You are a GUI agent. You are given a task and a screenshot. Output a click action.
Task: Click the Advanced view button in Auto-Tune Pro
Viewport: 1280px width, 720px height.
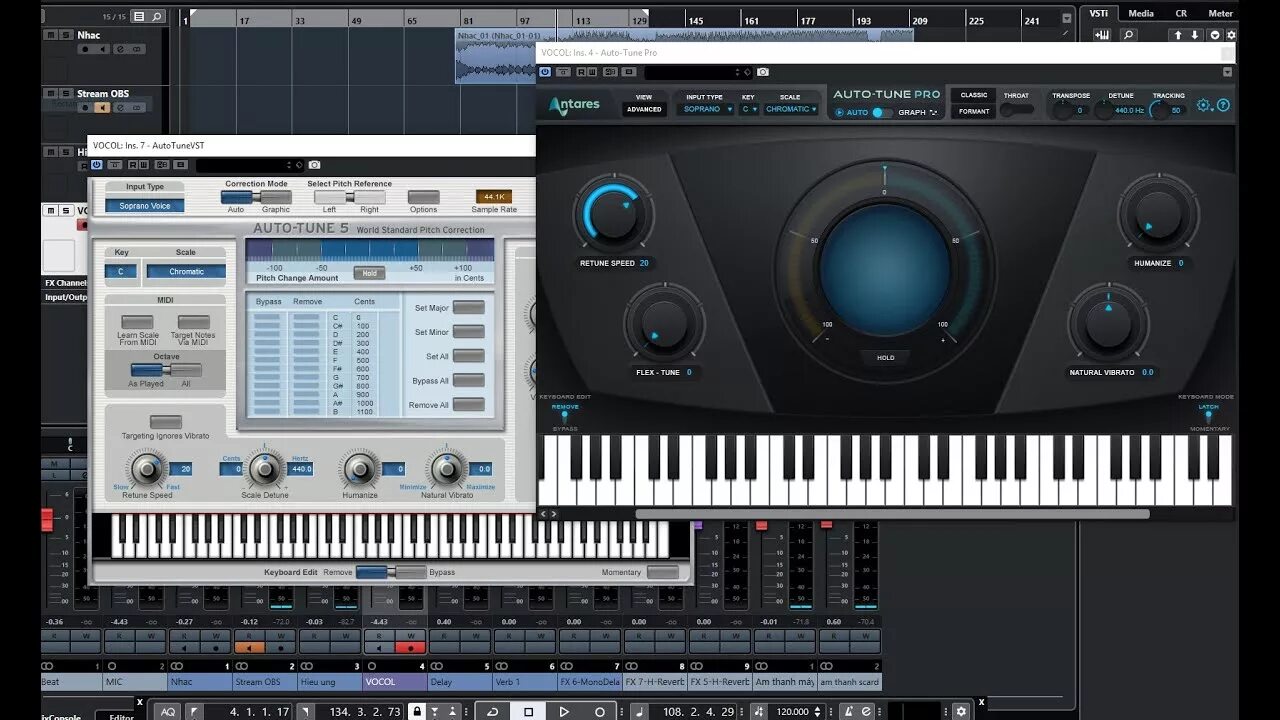coord(643,110)
